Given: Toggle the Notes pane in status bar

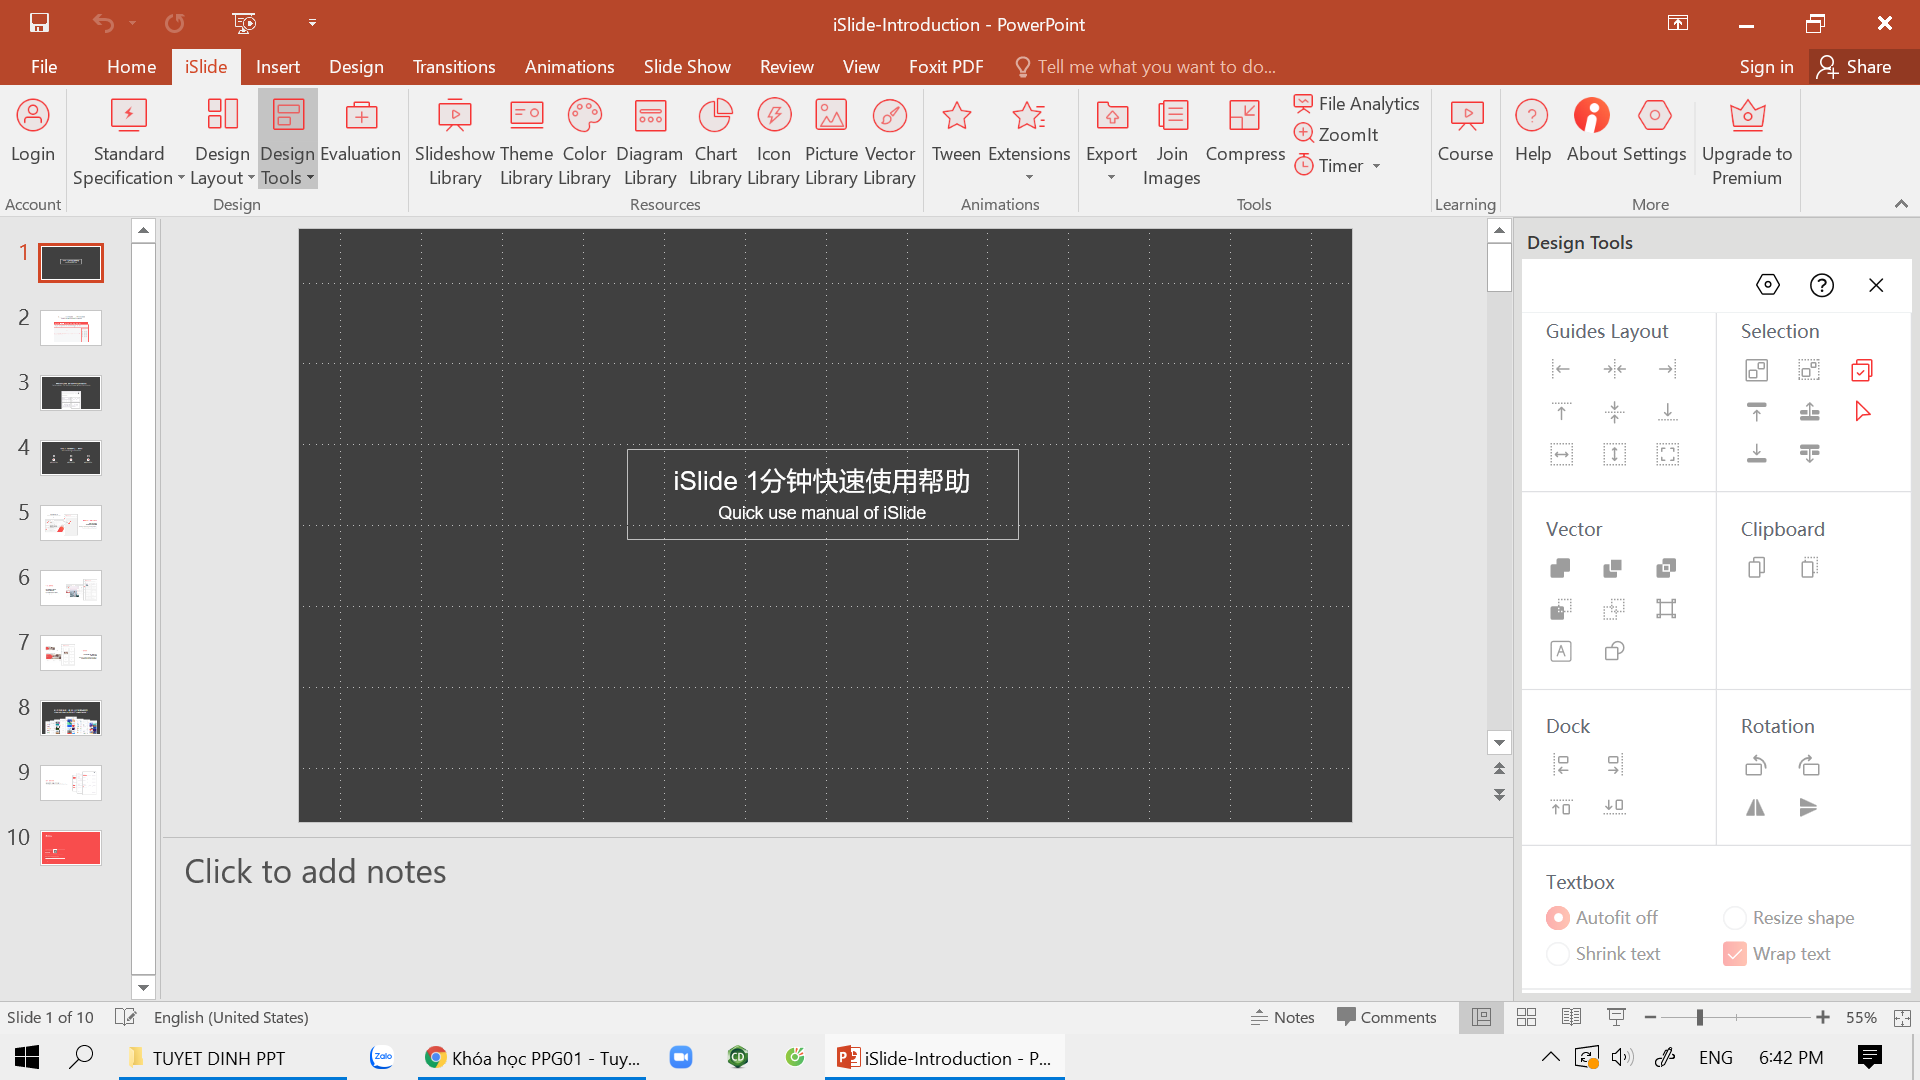Looking at the screenshot, I should [x=1283, y=1017].
